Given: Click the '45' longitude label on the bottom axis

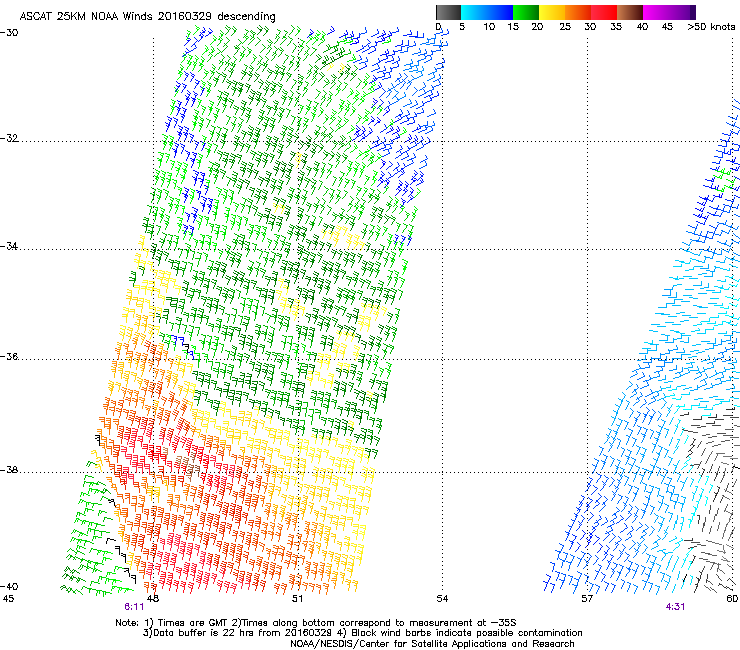Looking at the screenshot, I should (x=8, y=599).
